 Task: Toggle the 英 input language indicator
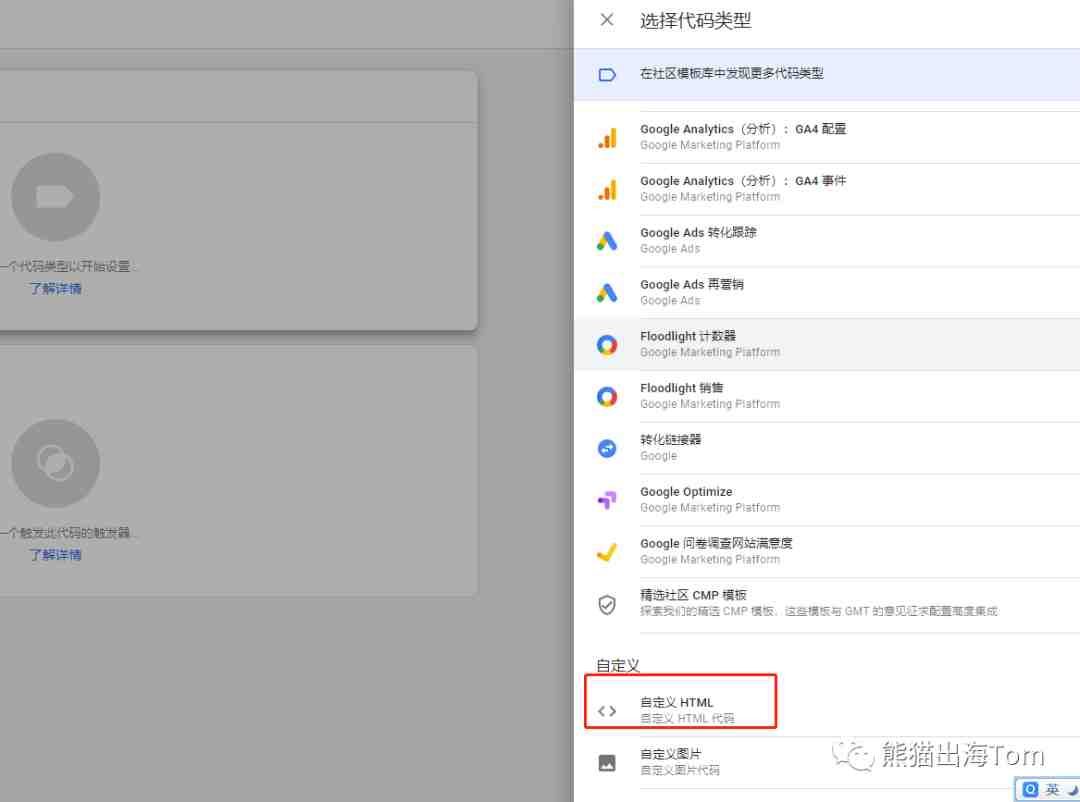1052,790
